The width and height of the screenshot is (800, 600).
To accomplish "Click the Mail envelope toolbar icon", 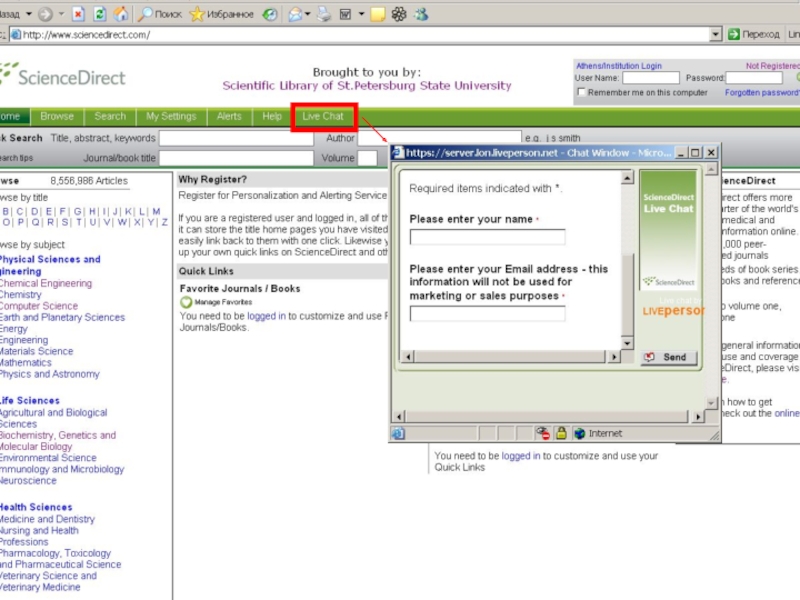I will click(295, 14).
